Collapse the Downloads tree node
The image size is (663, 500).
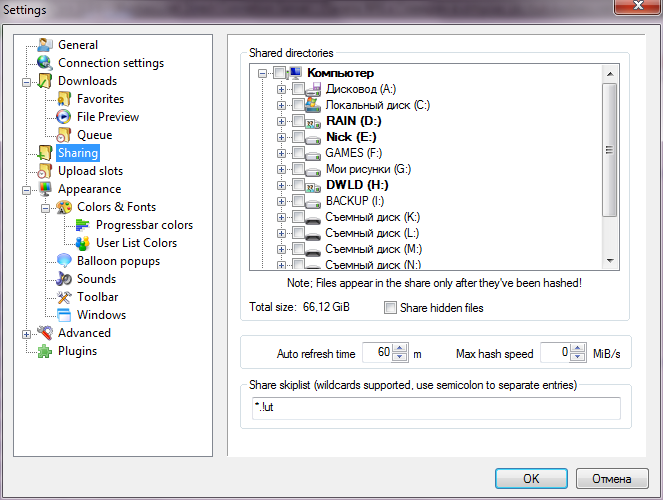coord(26,82)
